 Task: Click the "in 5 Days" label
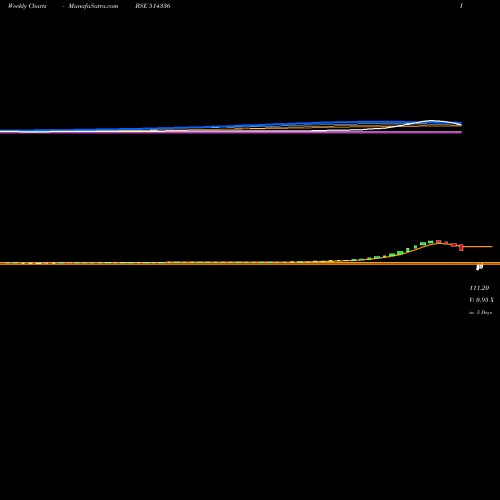pos(480,312)
